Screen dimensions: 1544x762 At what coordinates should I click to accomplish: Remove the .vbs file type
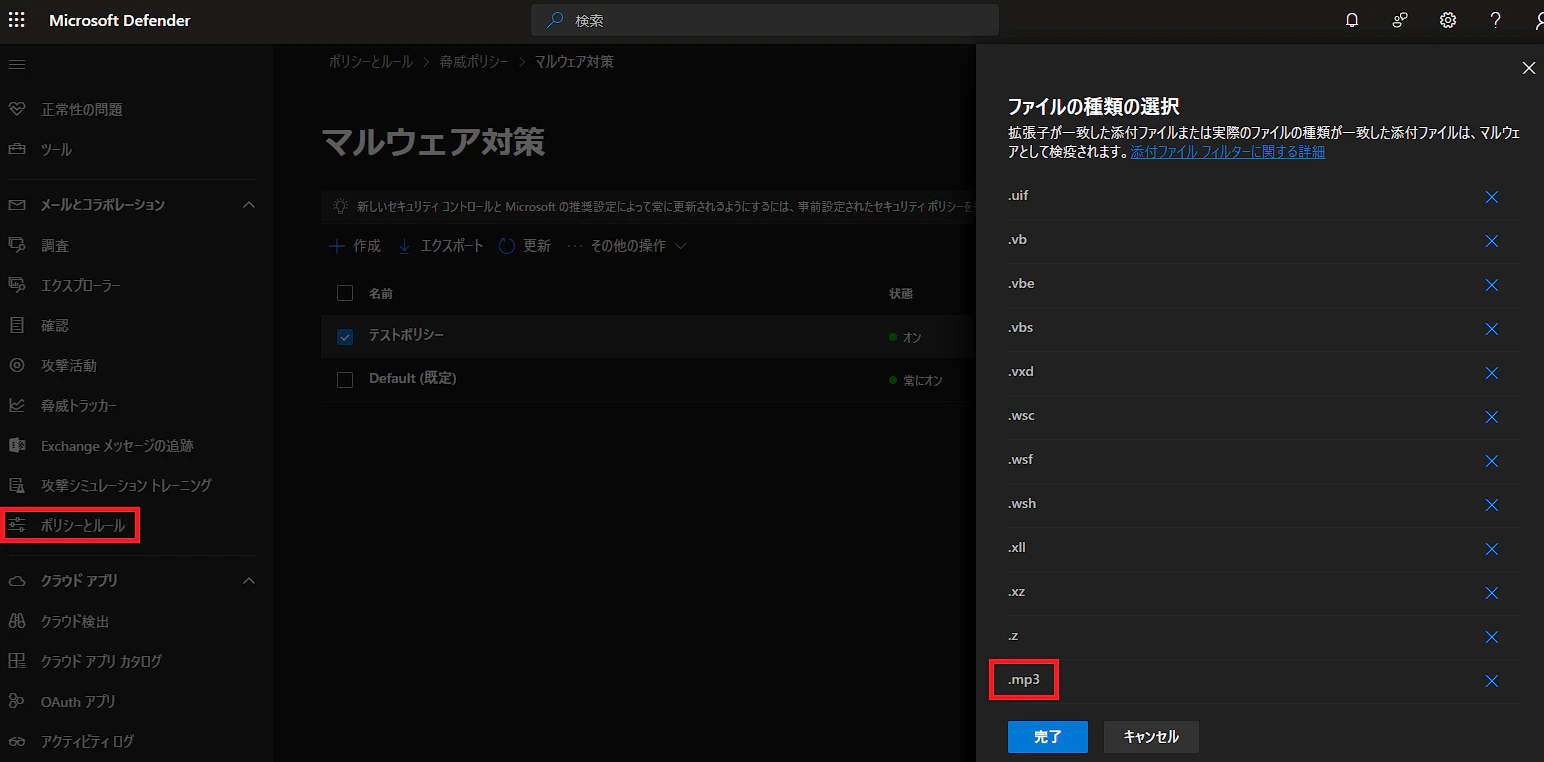(1492, 329)
